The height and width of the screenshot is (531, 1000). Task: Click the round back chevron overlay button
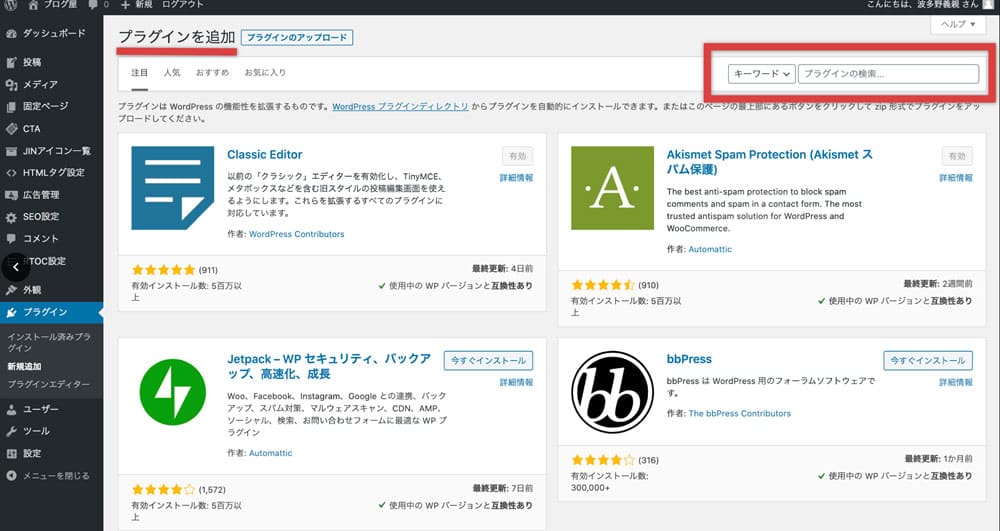[15, 267]
